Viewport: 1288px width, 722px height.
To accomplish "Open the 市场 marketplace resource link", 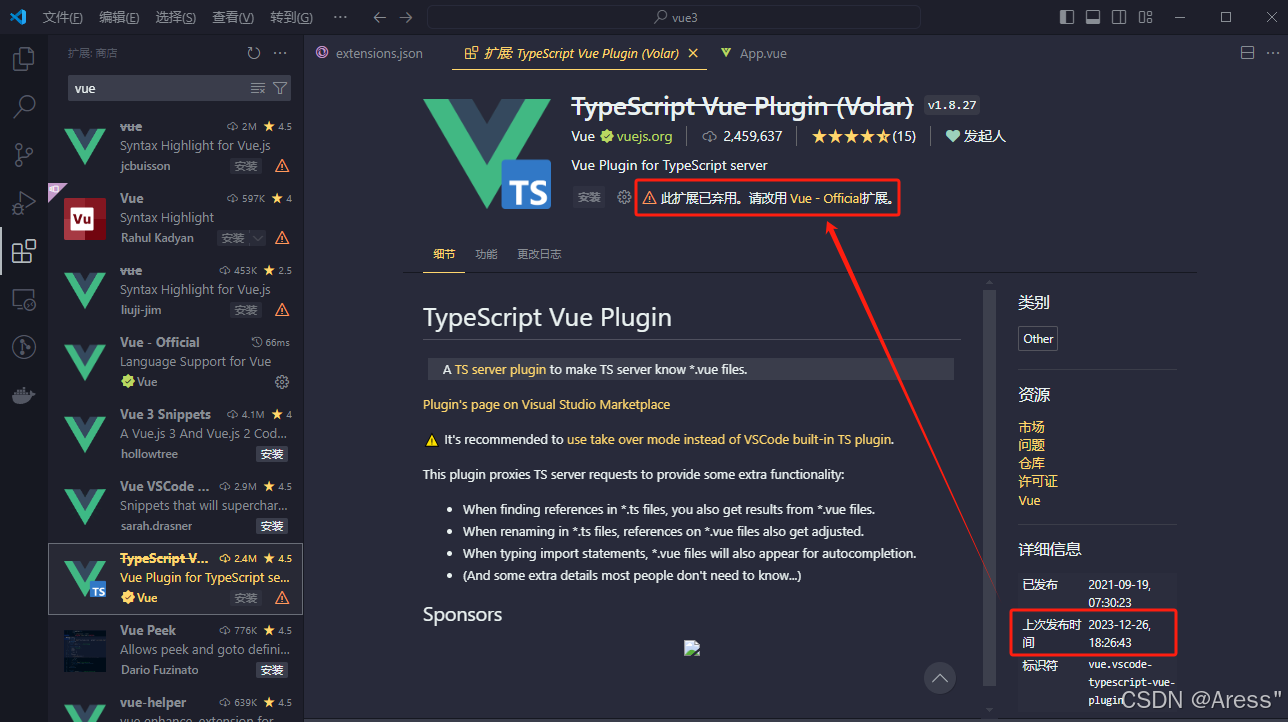I will (x=1031, y=427).
